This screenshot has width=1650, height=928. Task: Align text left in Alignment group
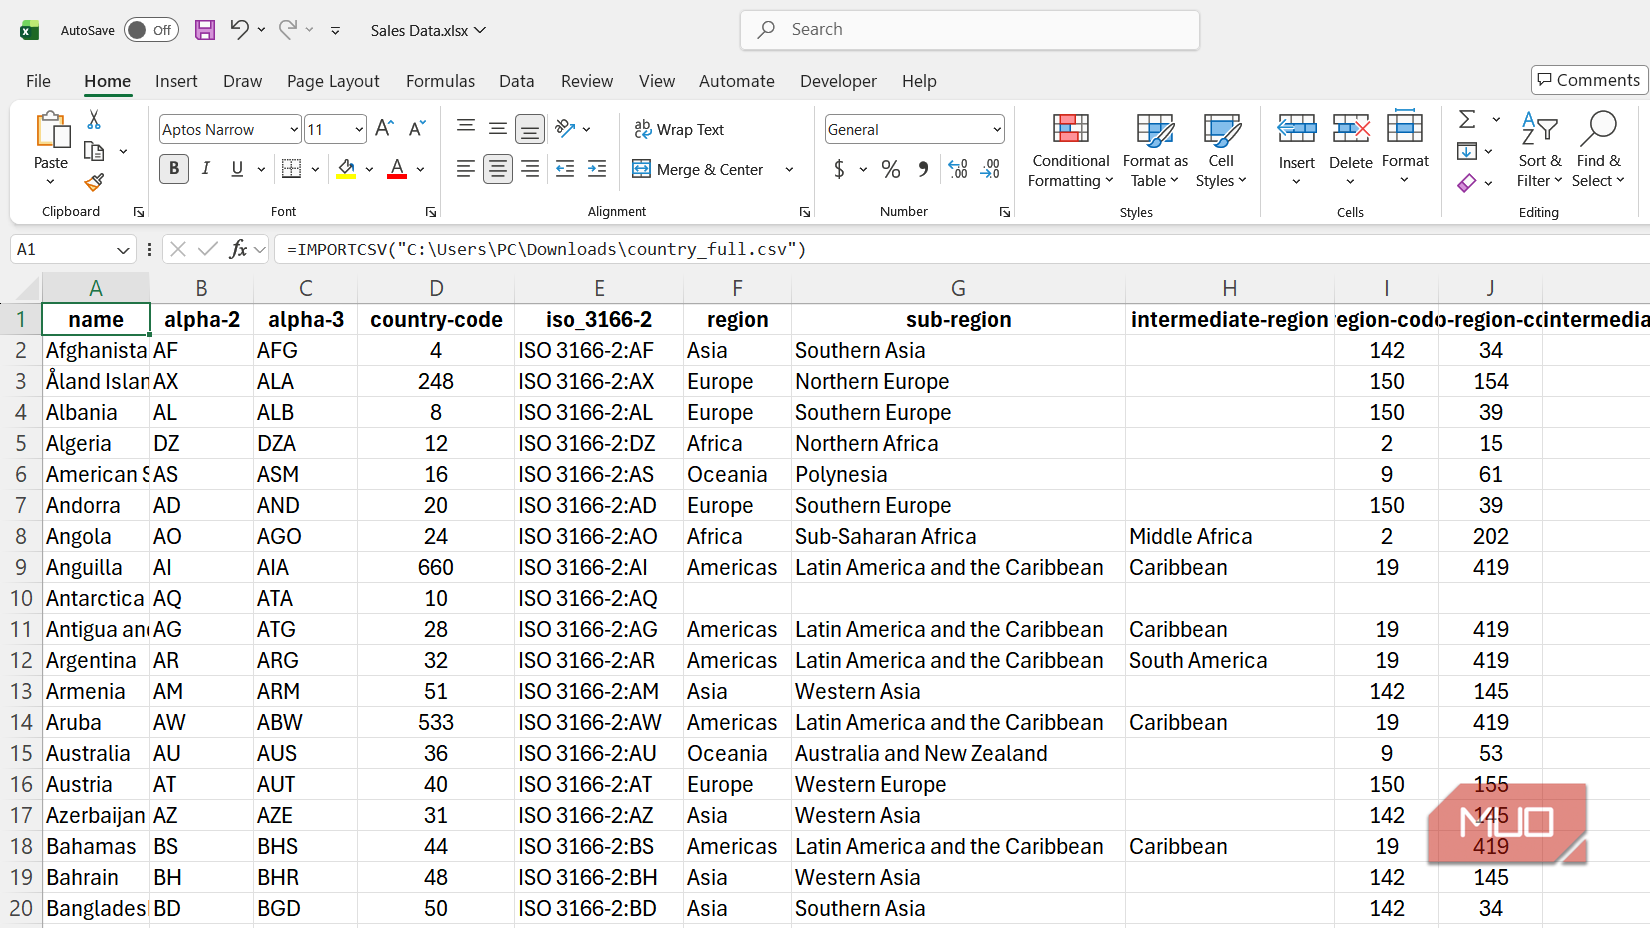(466, 169)
